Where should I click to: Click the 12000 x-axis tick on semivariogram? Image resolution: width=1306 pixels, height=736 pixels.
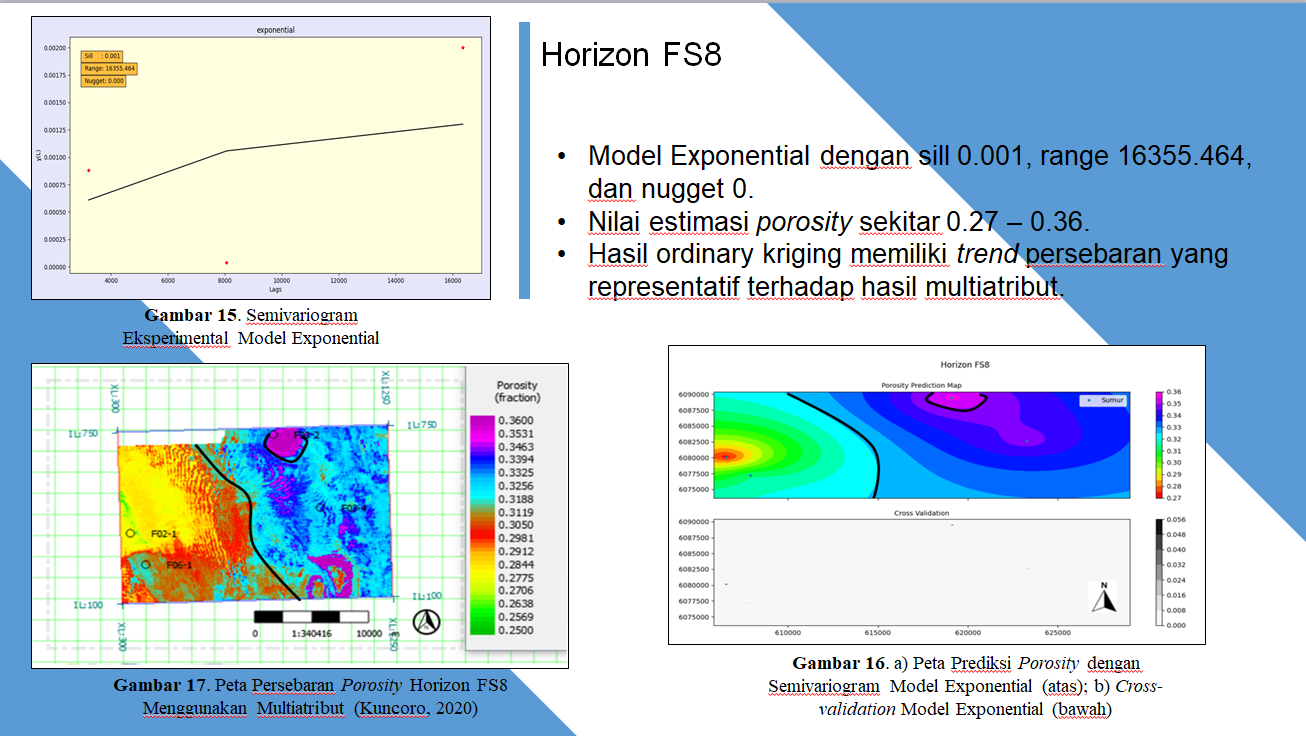[x=339, y=280]
